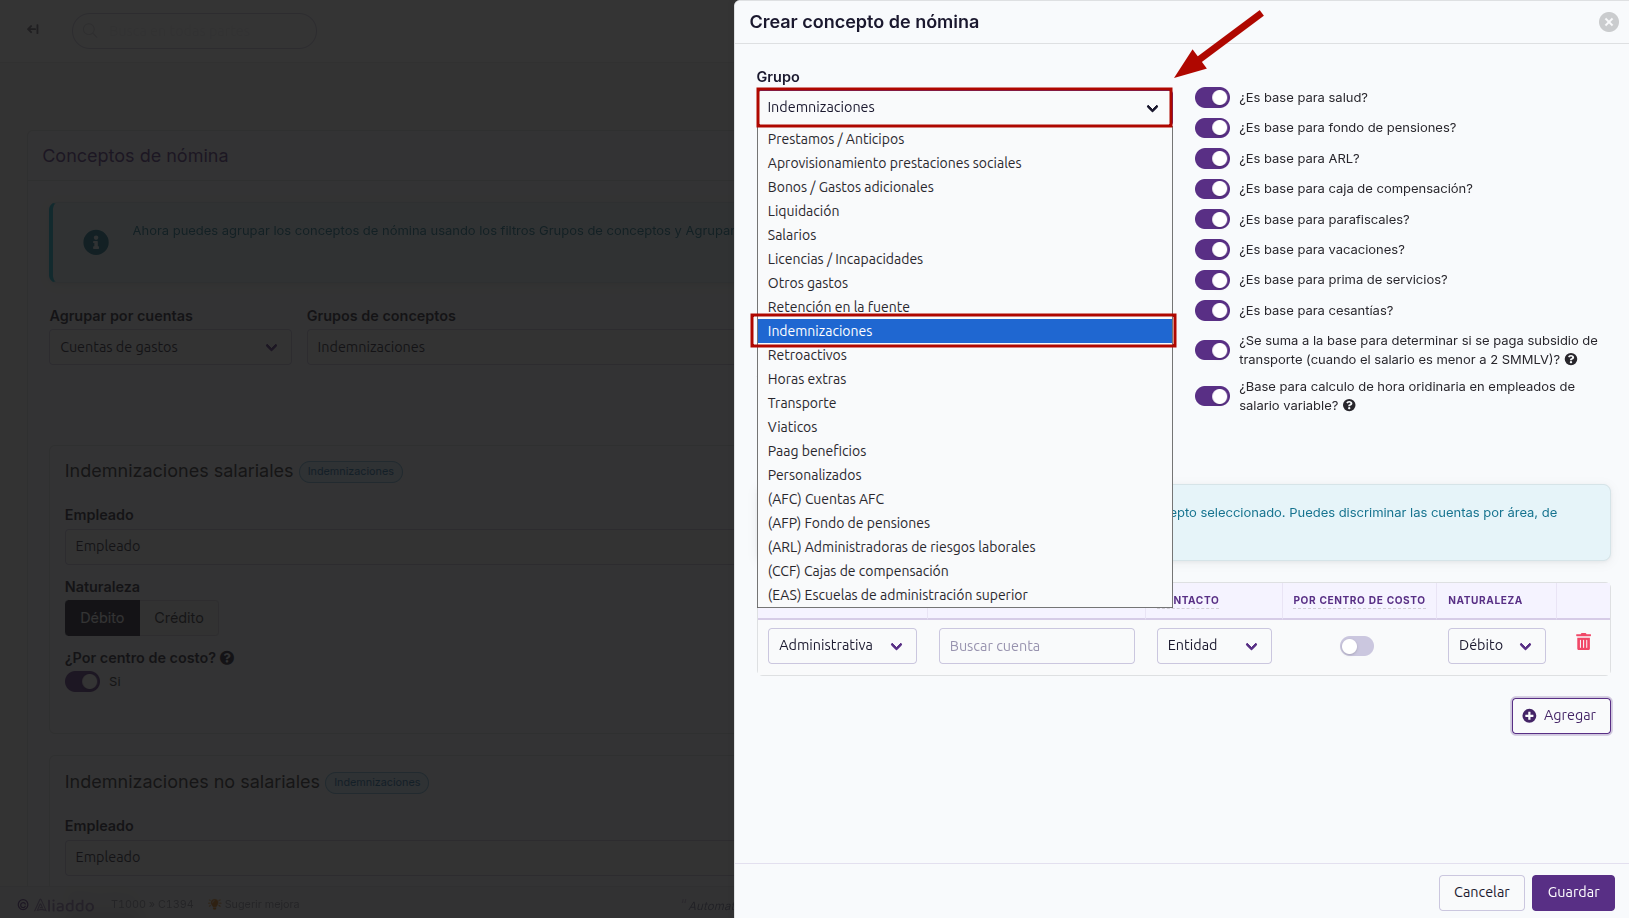Choose Personalizados from the list
Image resolution: width=1629 pixels, height=918 pixels.
pyautogui.click(x=964, y=475)
